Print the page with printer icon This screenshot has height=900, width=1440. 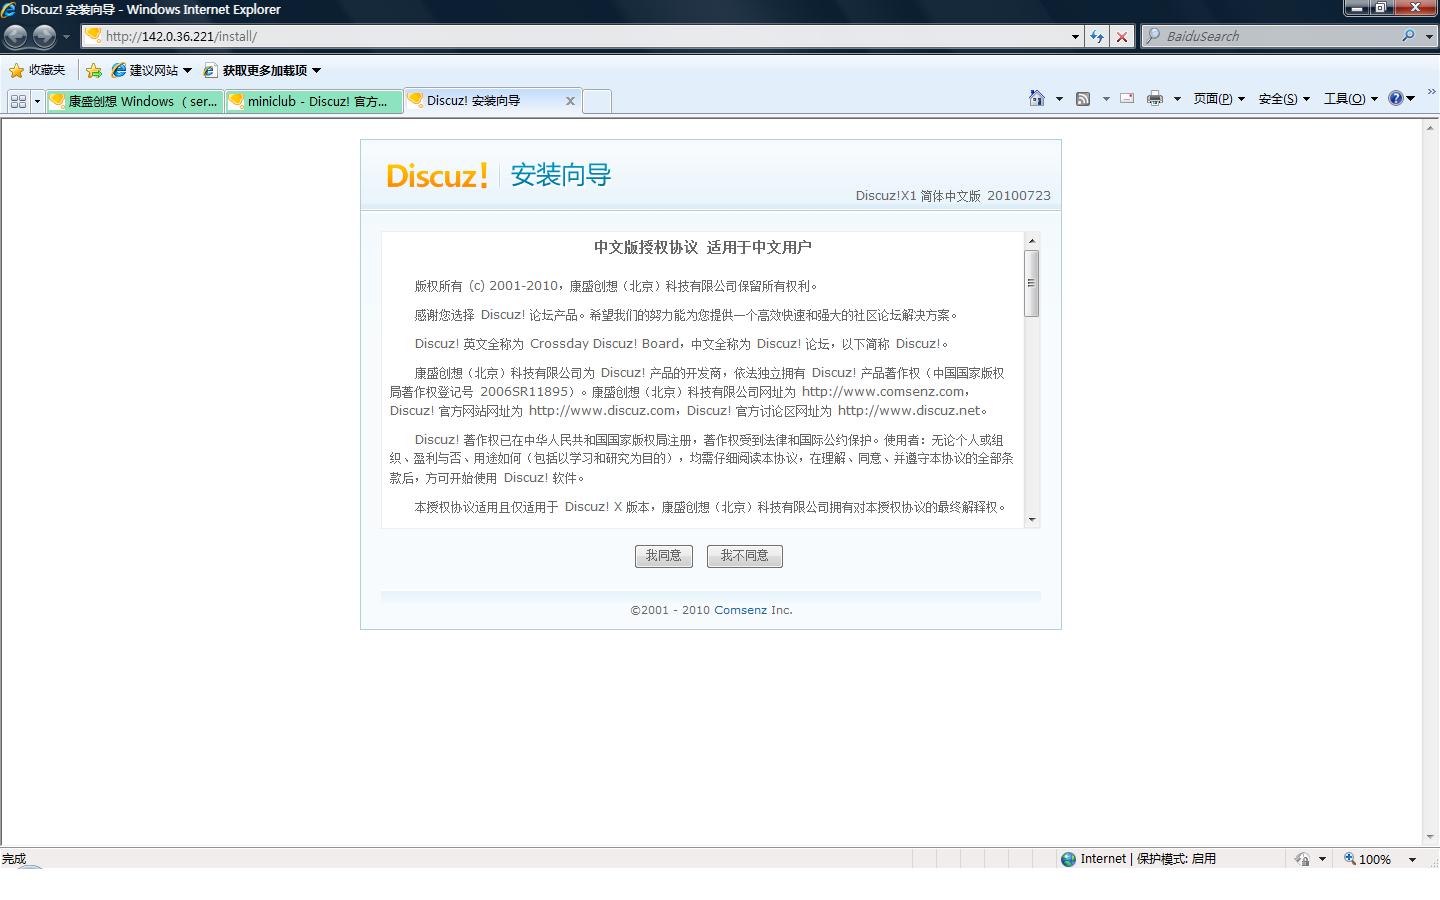coord(1155,98)
